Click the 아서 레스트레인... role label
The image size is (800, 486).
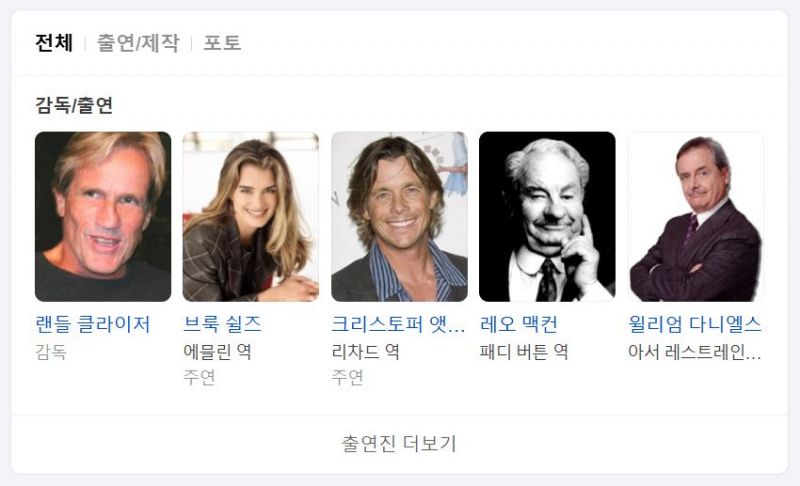[695, 352]
